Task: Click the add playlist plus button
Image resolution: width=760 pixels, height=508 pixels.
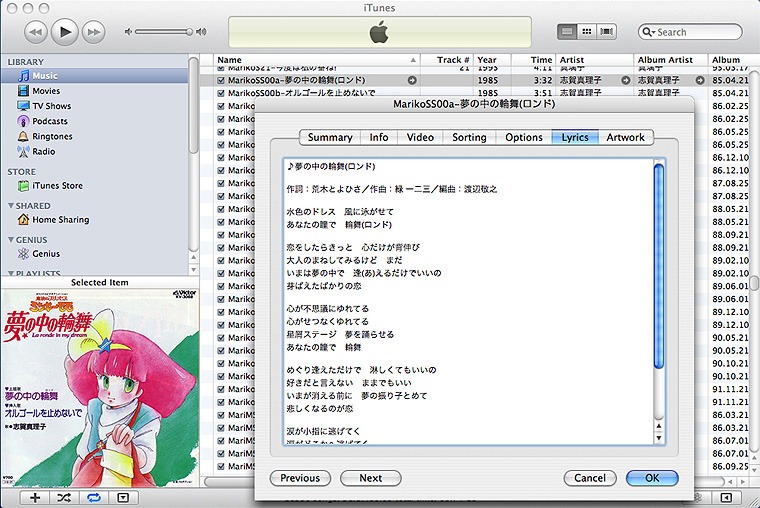Action: coord(35,497)
